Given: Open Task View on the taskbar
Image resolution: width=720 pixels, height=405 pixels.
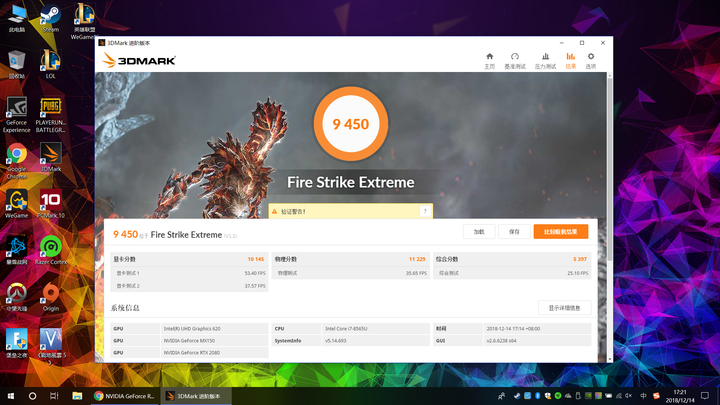Looking at the screenshot, I should point(54,396).
